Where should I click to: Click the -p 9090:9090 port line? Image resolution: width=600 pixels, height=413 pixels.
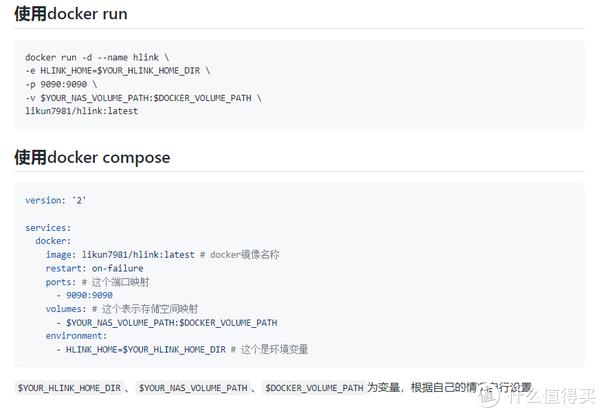pos(61,84)
